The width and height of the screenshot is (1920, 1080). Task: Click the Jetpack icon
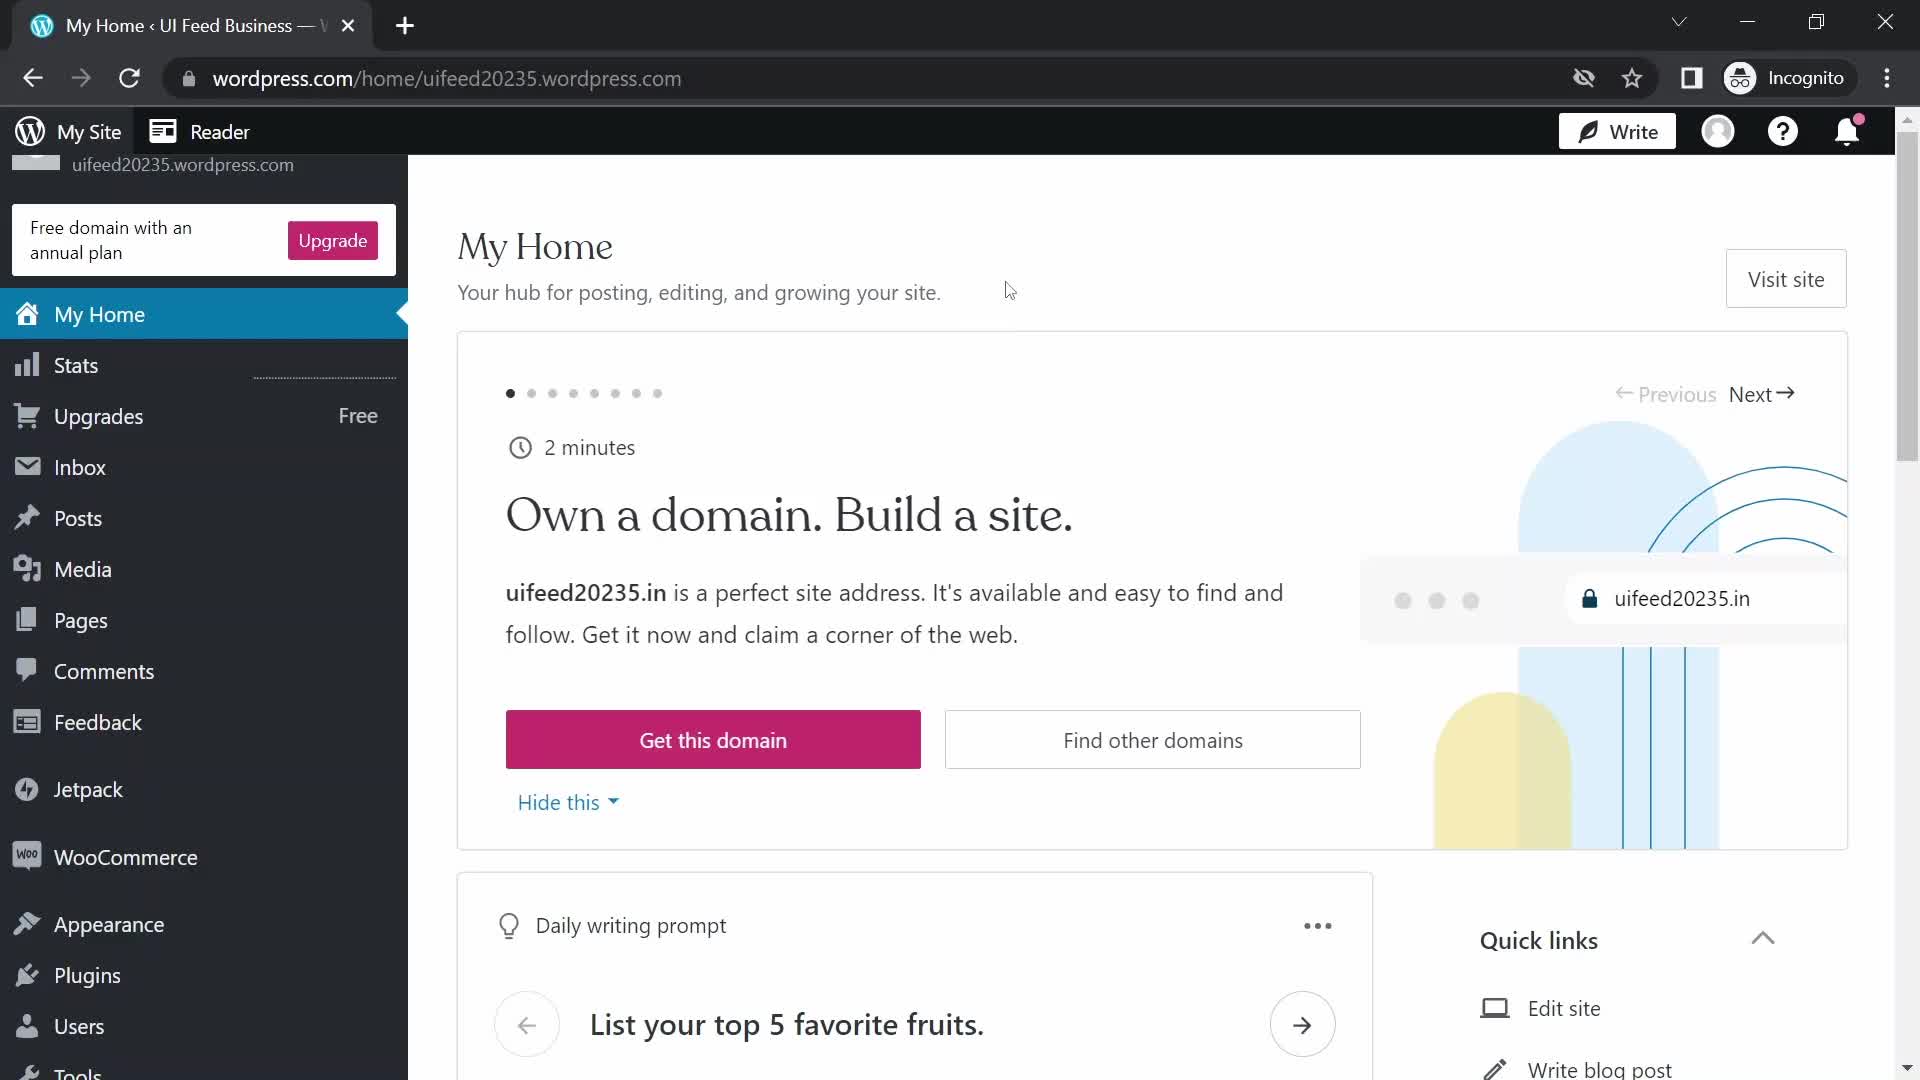(28, 789)
